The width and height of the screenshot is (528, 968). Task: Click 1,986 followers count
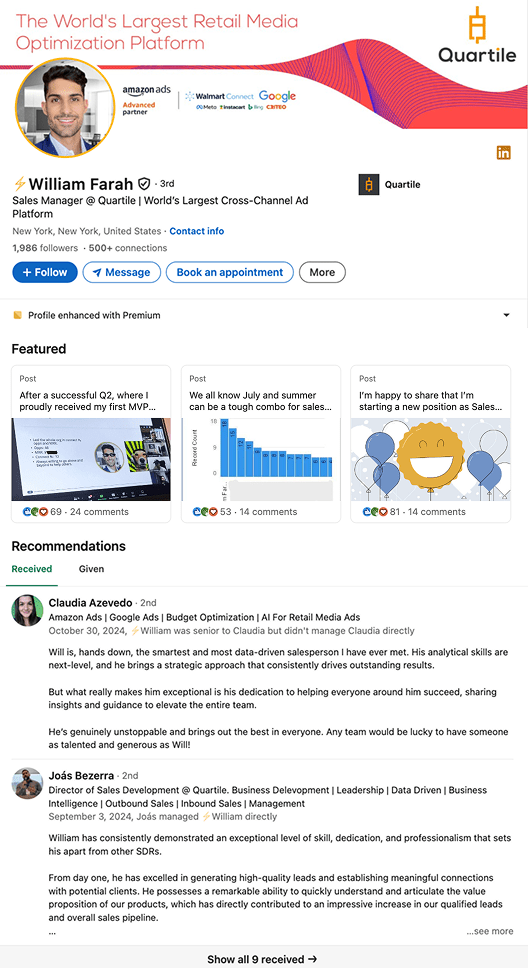click(x=45, y=248)
